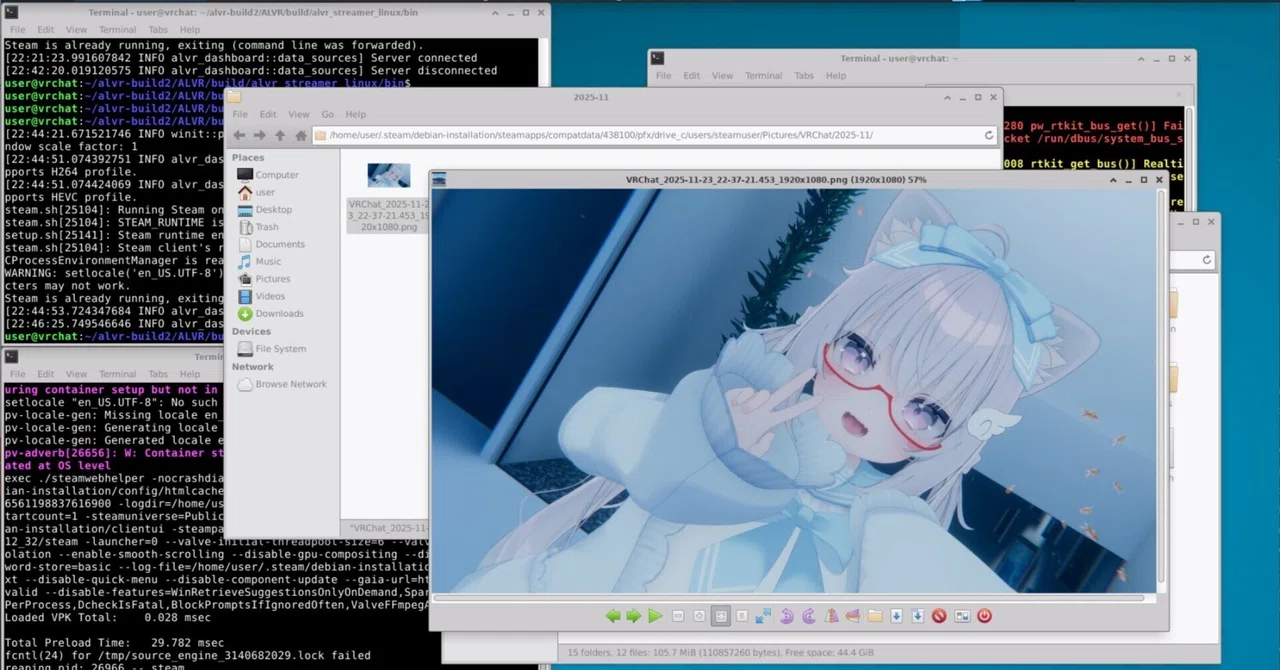Click the viewer's vertical scrollbar
Screen dimensions: 1280x670
[1160, 385]
